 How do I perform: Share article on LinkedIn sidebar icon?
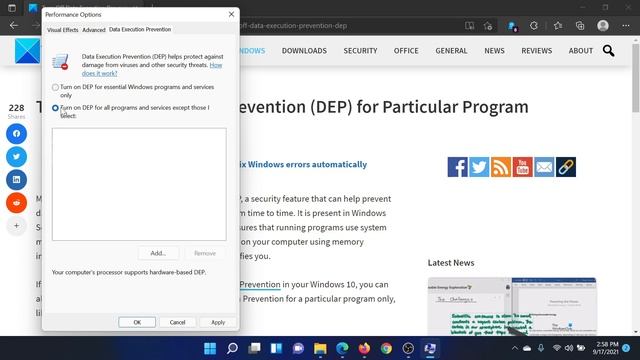(16, 180)
